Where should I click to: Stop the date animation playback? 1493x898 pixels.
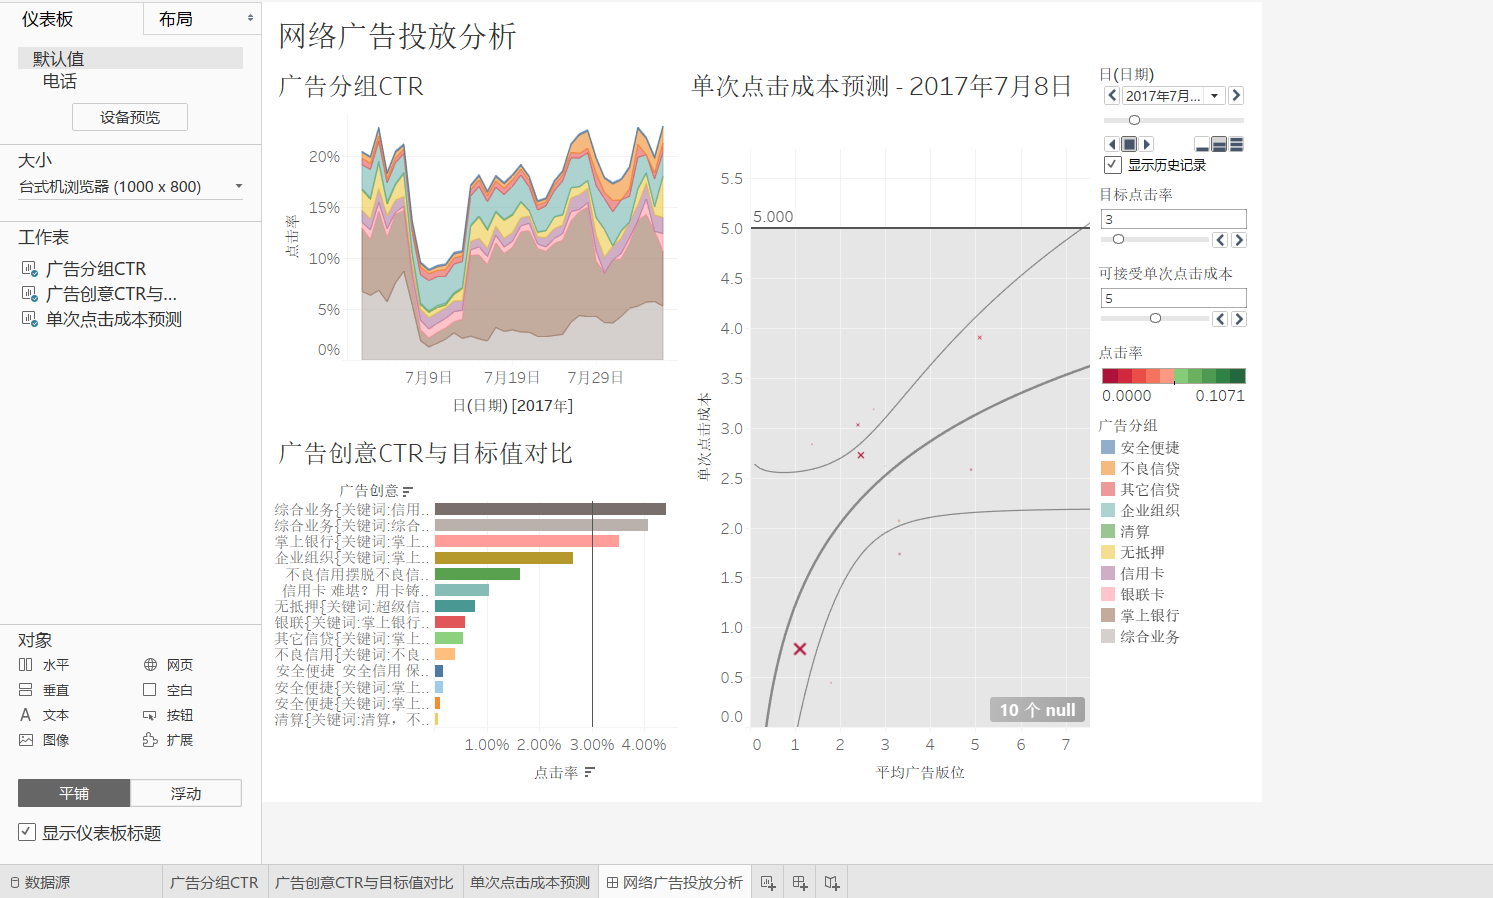click(x=1129, y=144)
